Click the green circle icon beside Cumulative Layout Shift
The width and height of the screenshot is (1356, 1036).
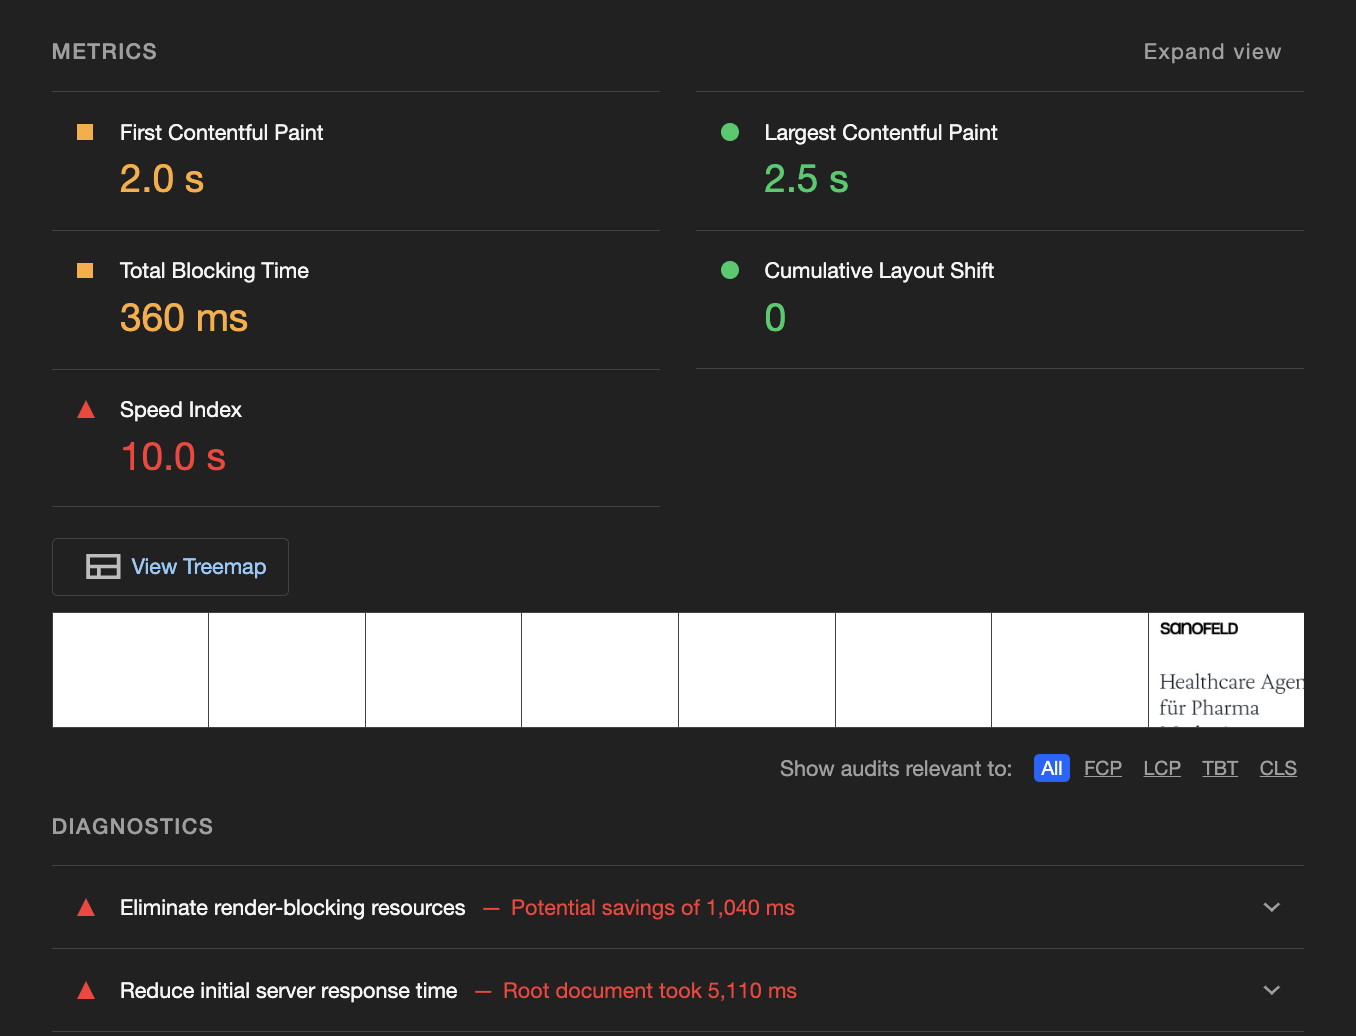[x=730, y=270]
